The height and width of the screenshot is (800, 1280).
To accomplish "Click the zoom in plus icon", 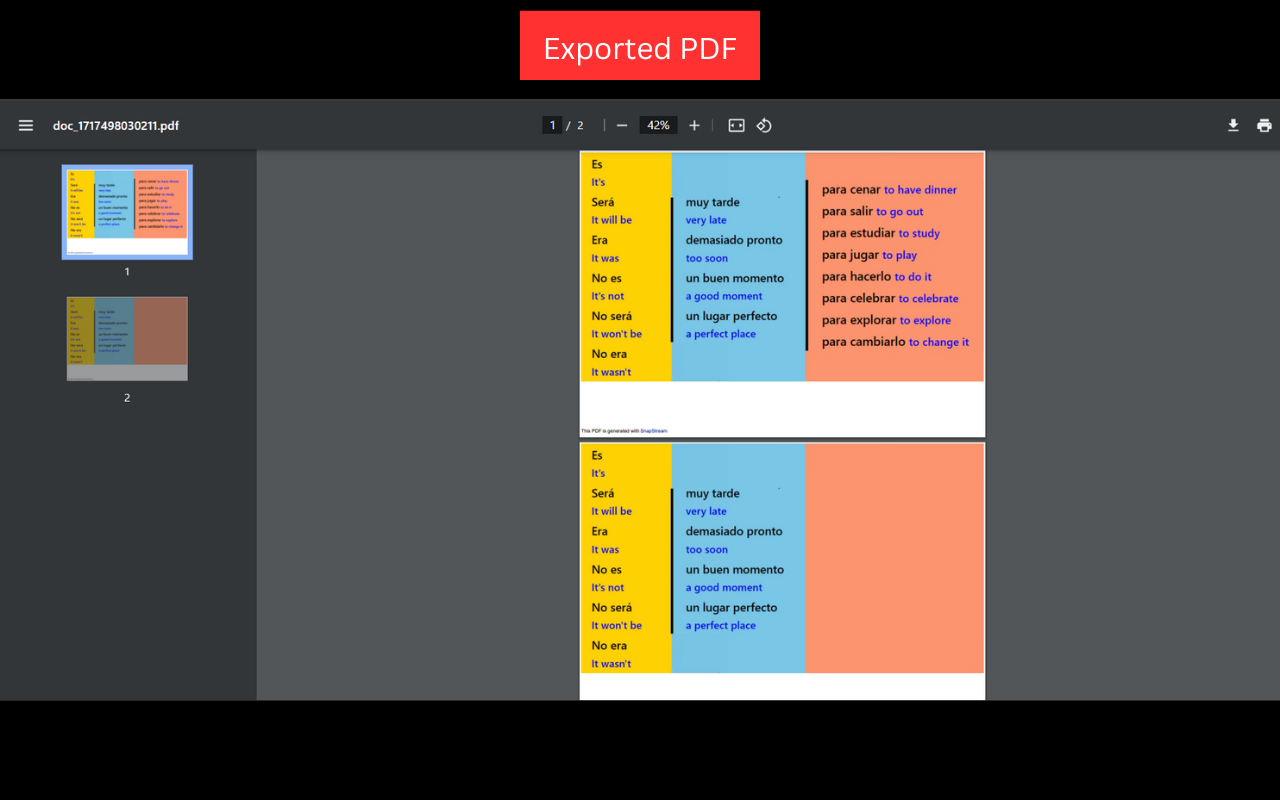I will click(x=694, y=125).
